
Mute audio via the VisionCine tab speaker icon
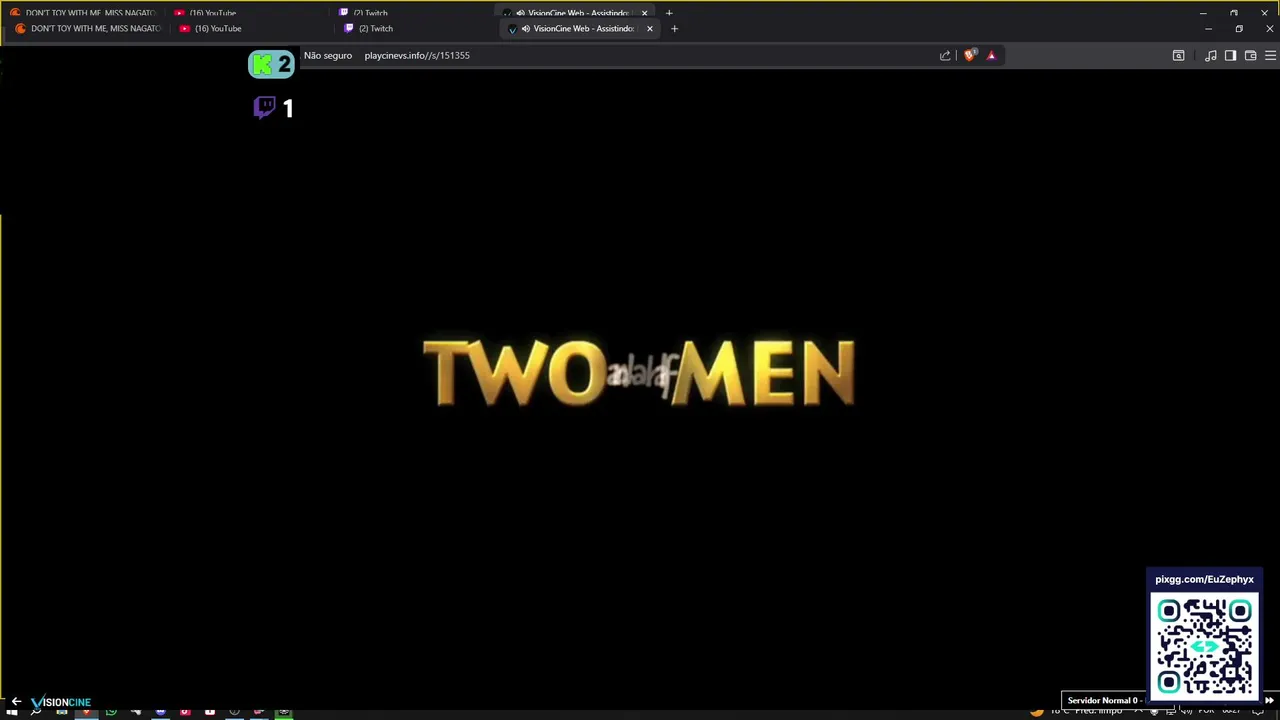[525, 28]
